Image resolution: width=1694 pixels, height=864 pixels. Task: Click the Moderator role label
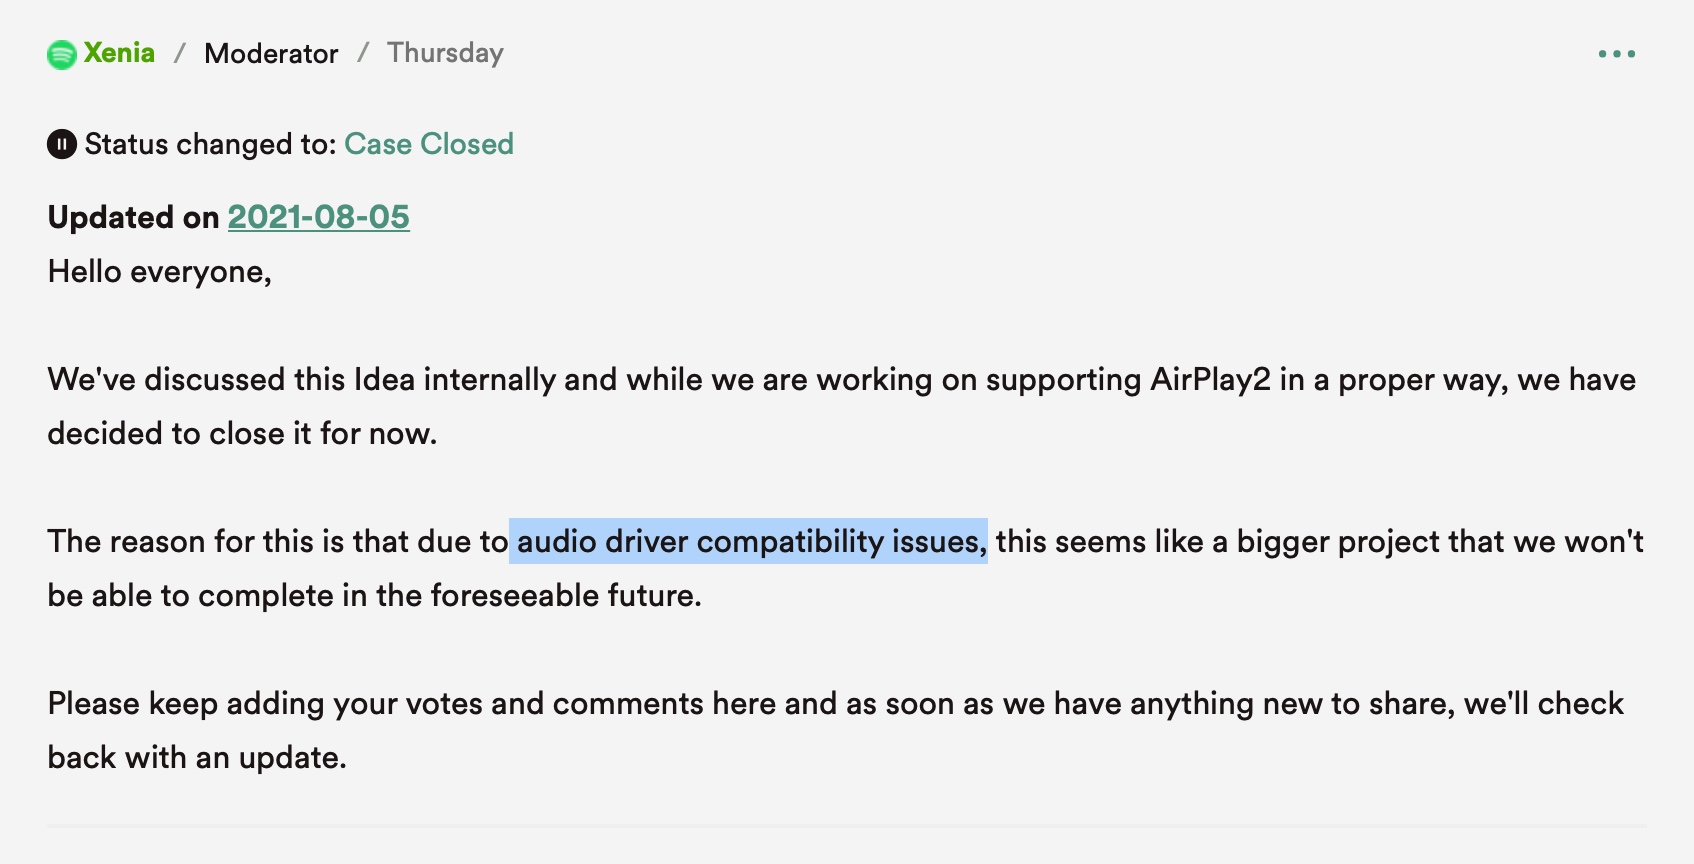point(271,54)
